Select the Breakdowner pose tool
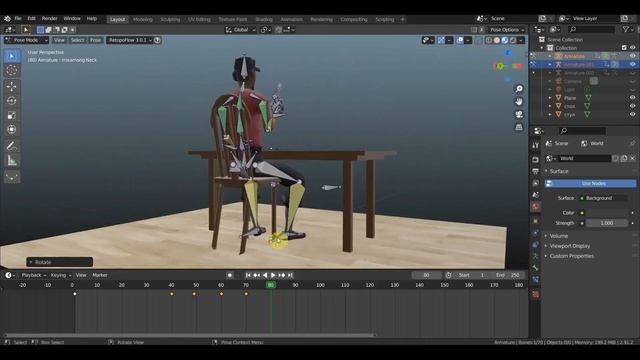 click(12, 177)
